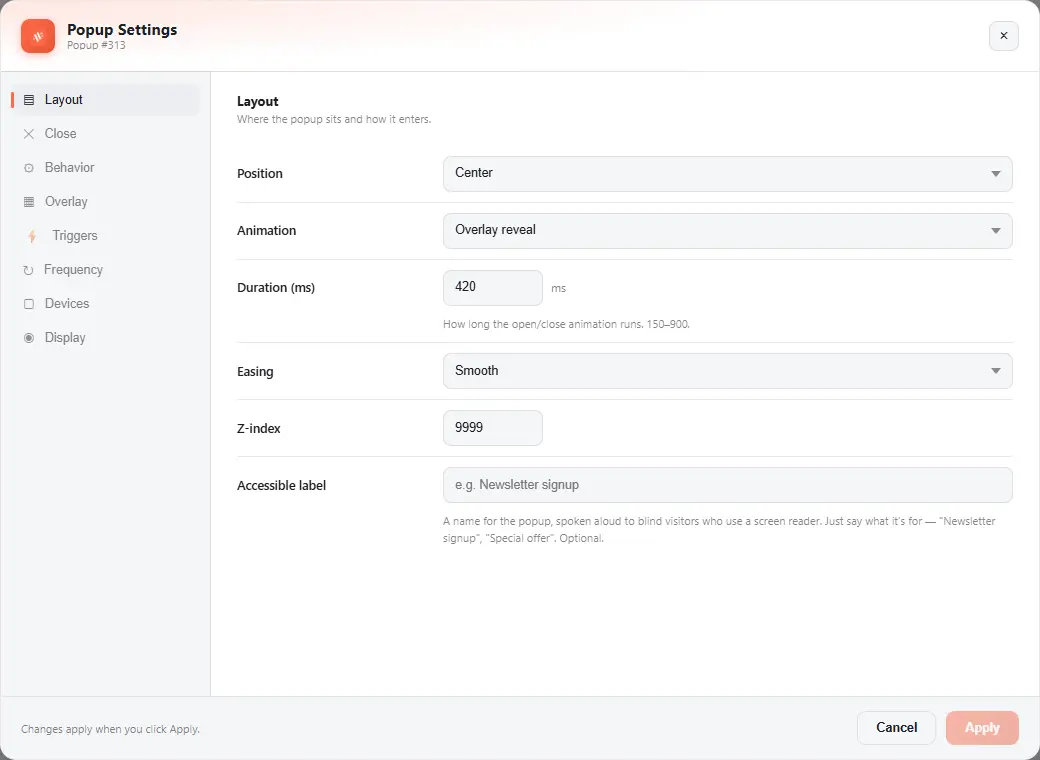Click the Animation field label
1040x760 pixels.
point(267,231)
